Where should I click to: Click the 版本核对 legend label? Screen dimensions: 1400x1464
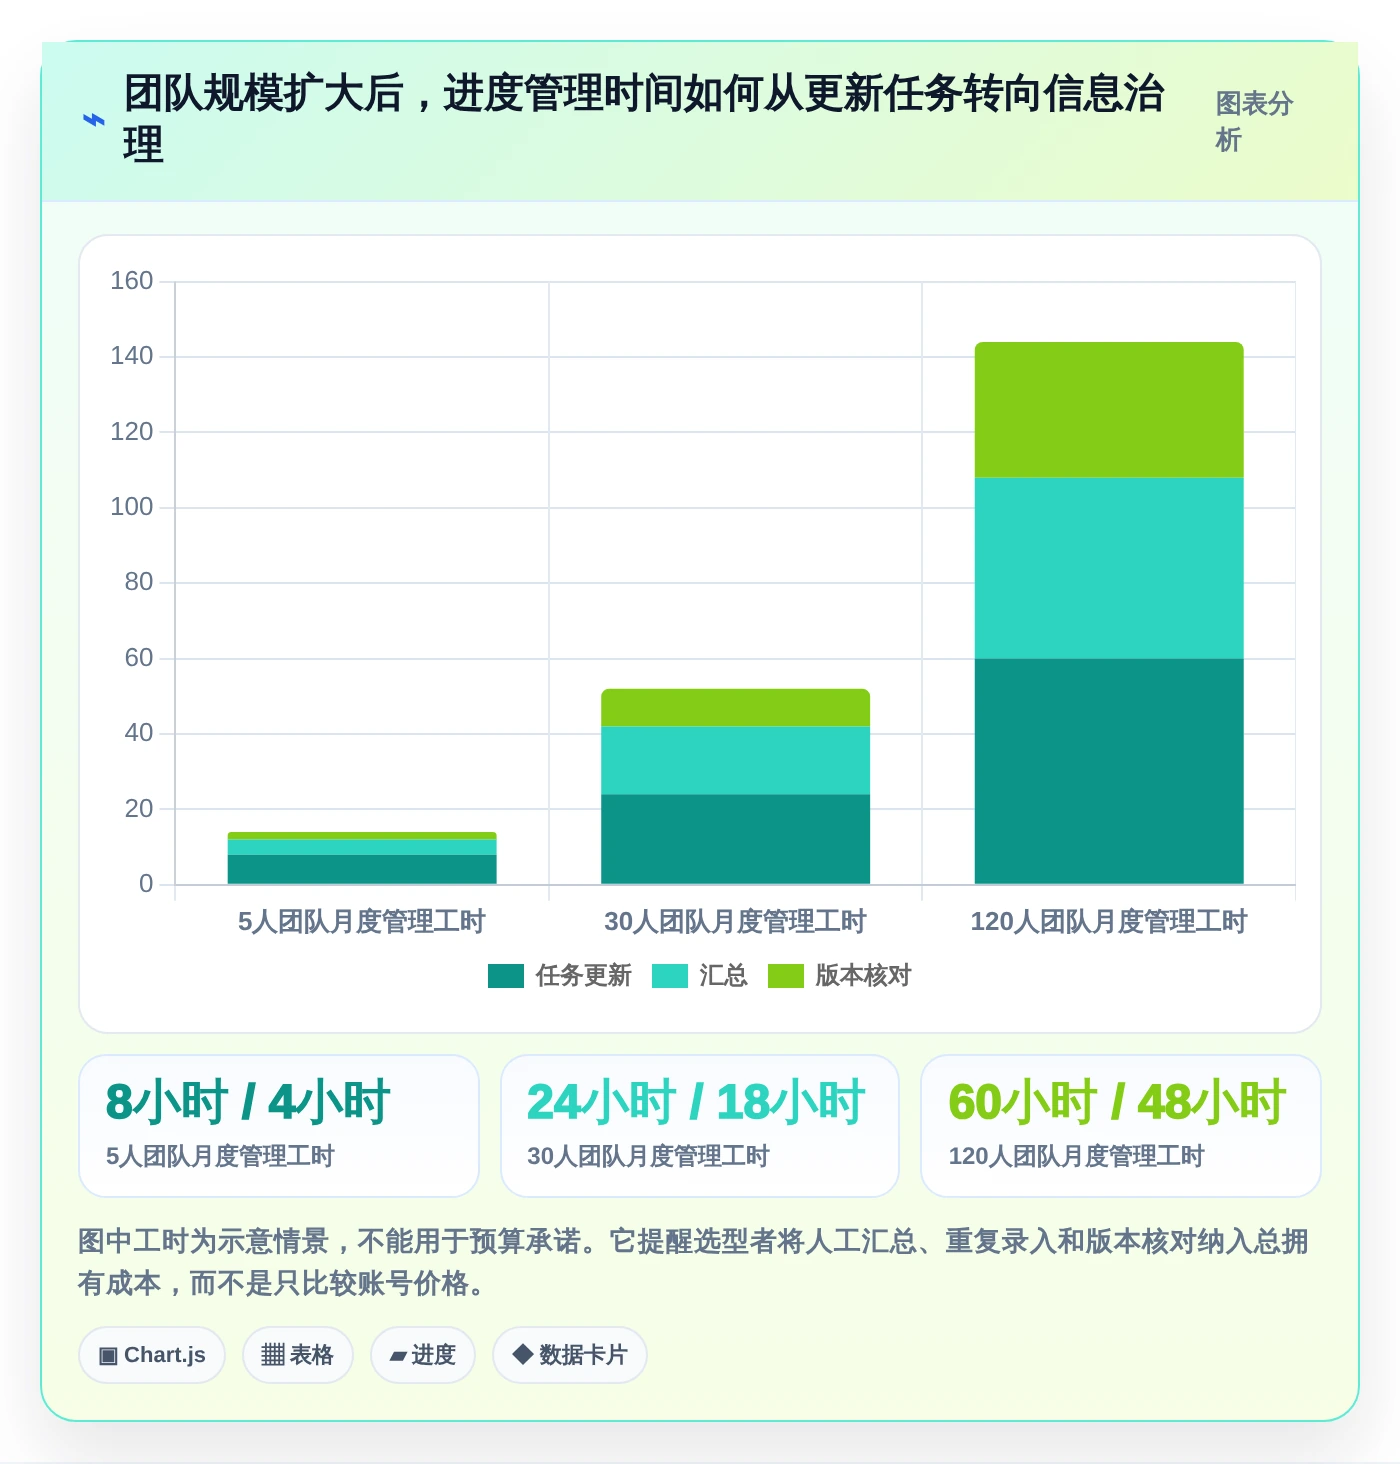(x=864, y=976)
